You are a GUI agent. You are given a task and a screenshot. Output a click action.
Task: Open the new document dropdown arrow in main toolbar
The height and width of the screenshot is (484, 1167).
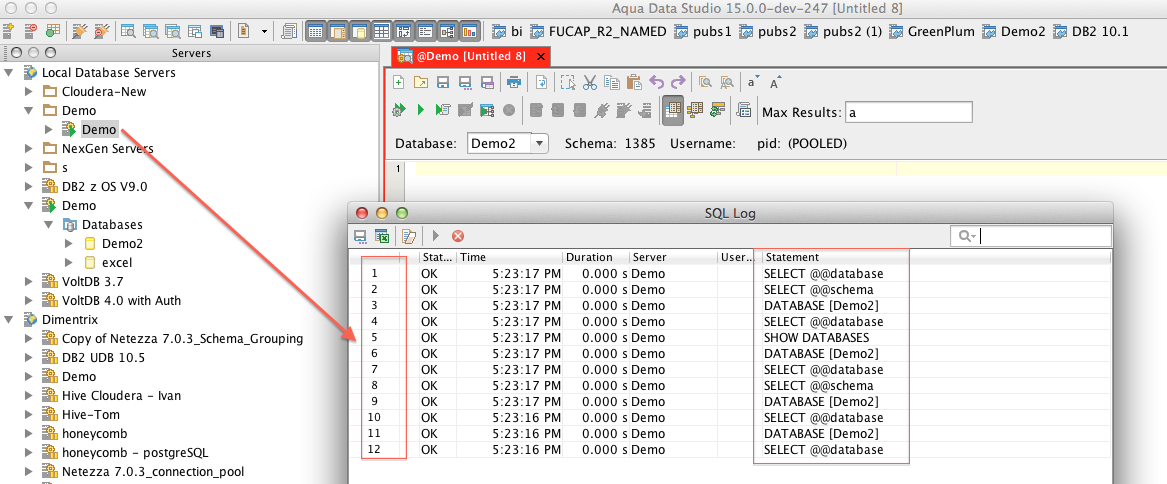point(265,31)
